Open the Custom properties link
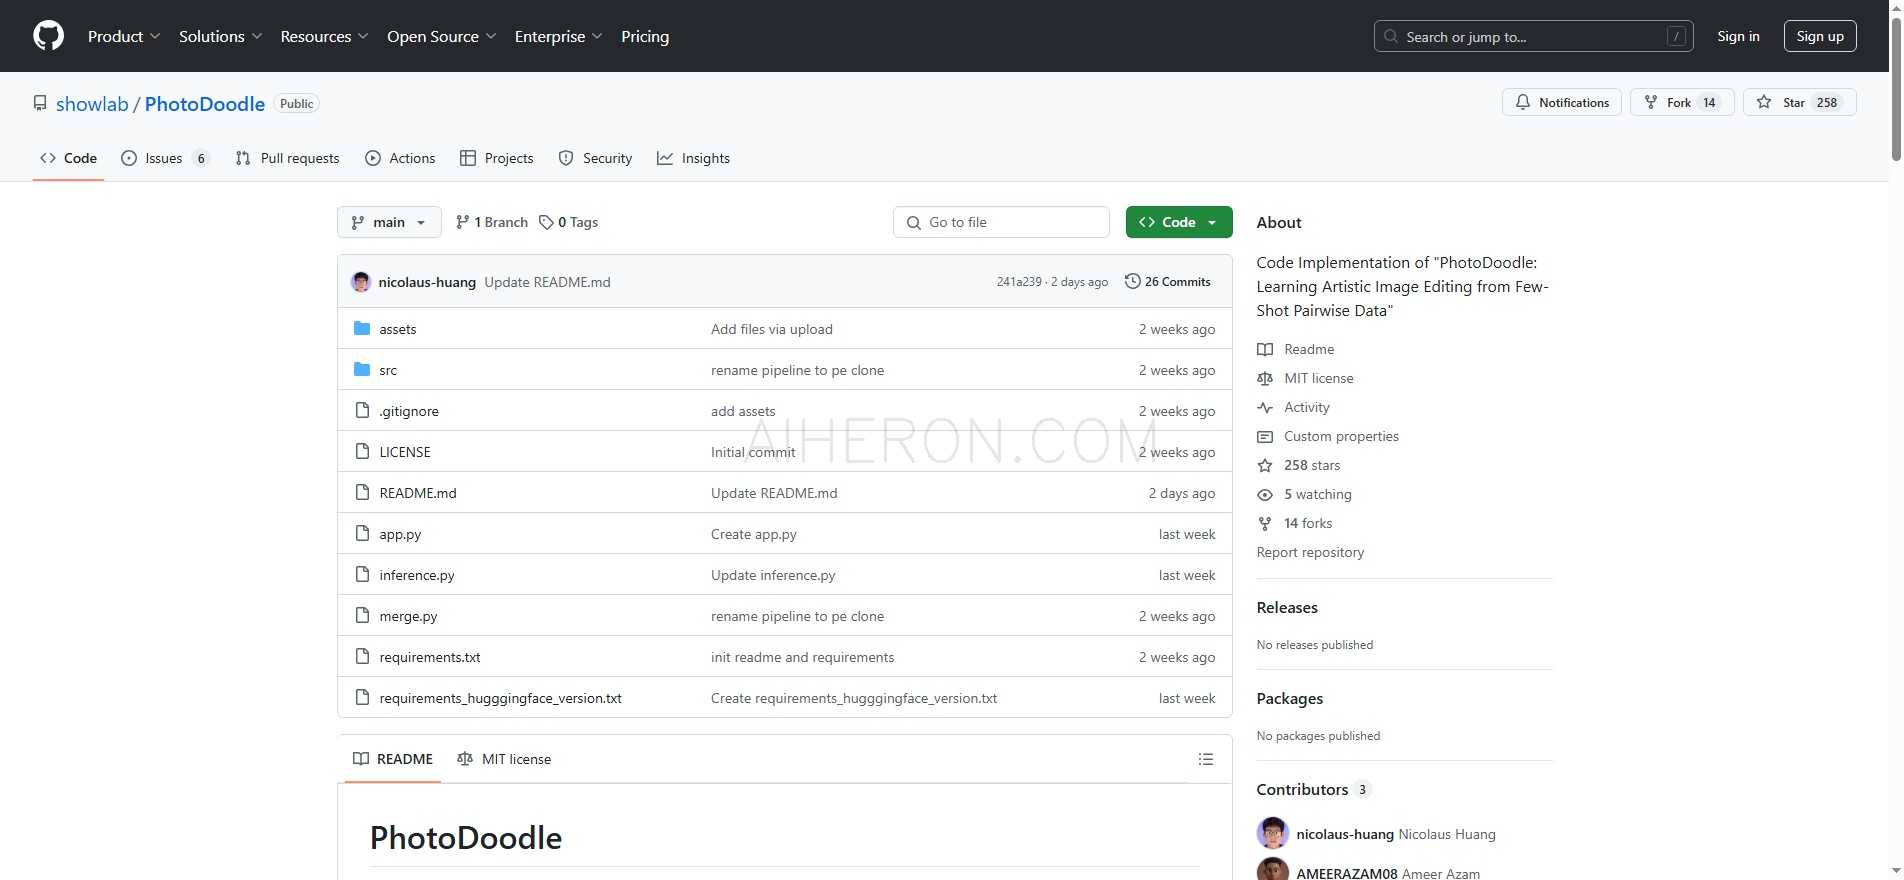 click(1341, 436)
